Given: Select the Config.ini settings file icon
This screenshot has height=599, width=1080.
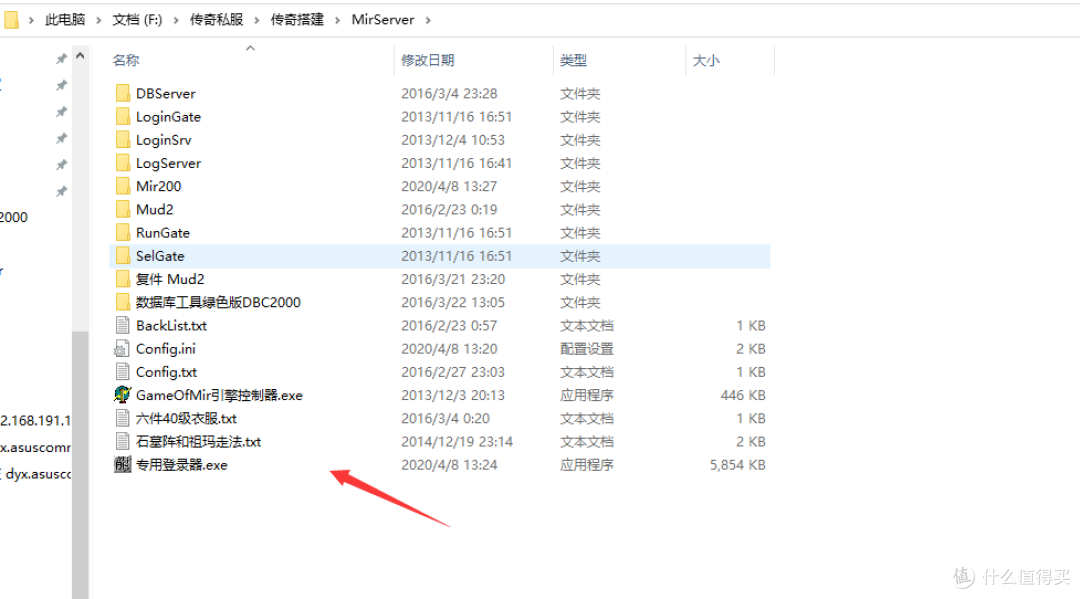Looking at the screenshot, I should pos(122,348).
